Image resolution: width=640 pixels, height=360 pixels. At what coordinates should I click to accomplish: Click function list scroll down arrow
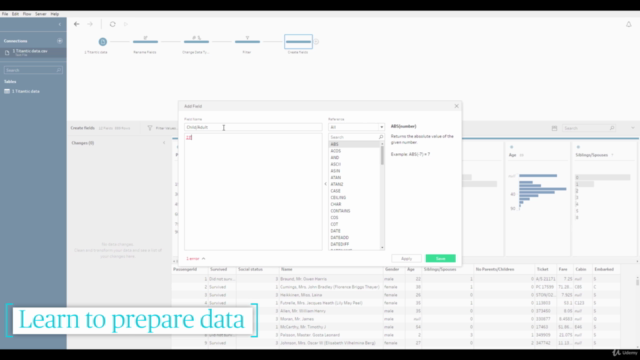pos(382,247)
